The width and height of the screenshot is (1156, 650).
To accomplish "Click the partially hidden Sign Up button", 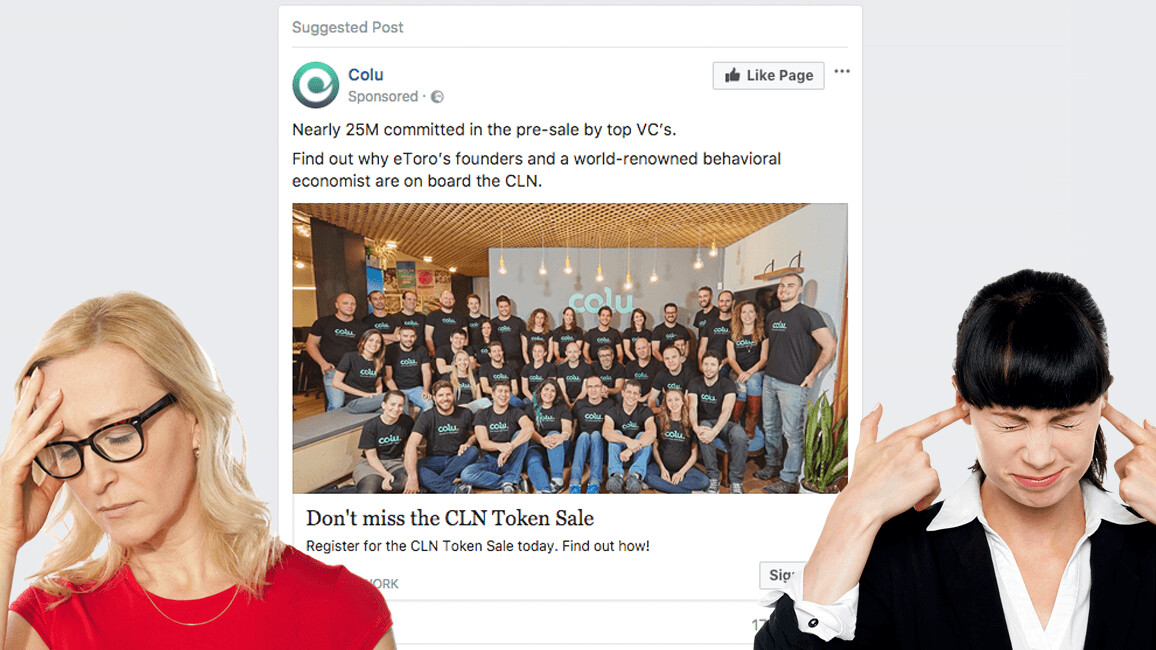I will click(x=780, y=575).
